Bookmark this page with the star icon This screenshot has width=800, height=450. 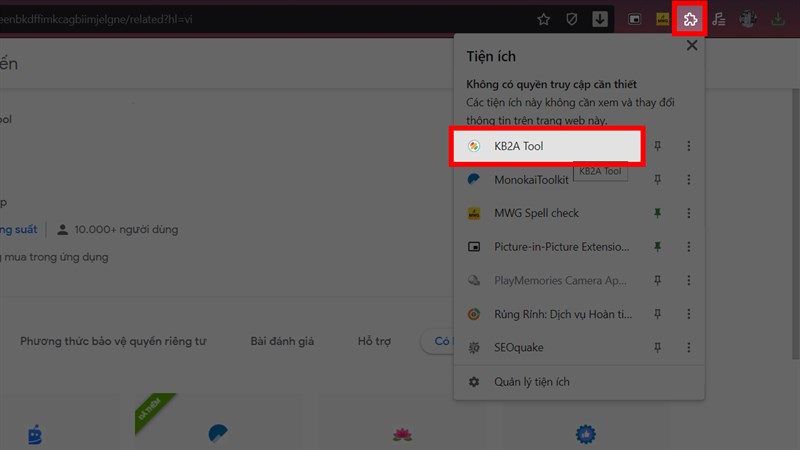click(543, 19)
